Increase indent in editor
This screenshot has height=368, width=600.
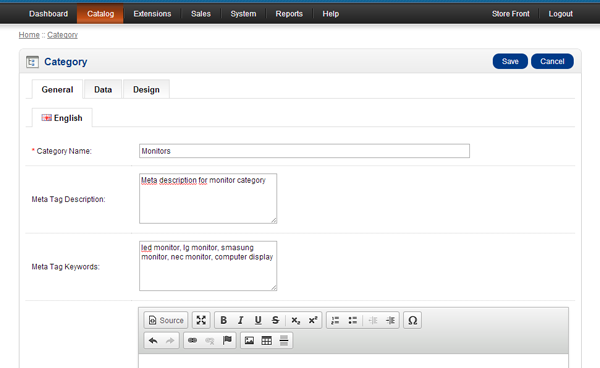391,320
